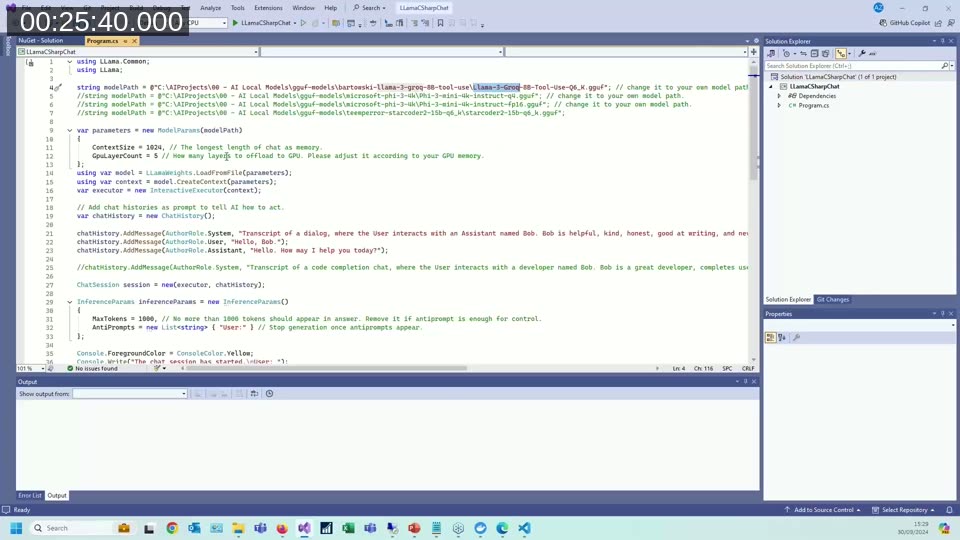Open the Toolbox side tab
The image size is (960, 540).
[8, 47]
